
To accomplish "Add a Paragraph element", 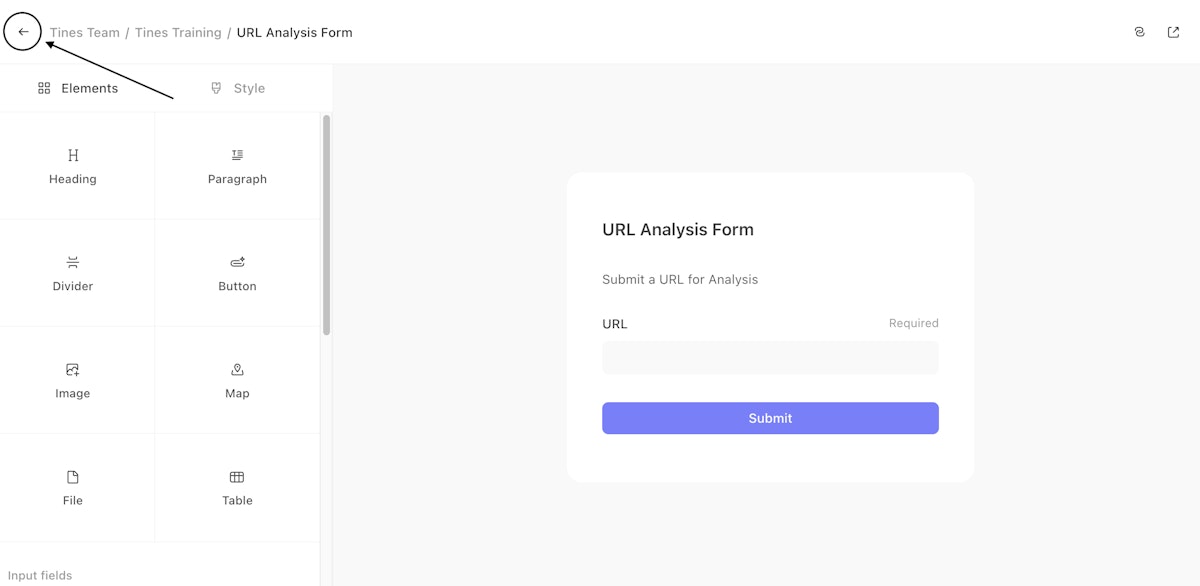I will point(237,166).
